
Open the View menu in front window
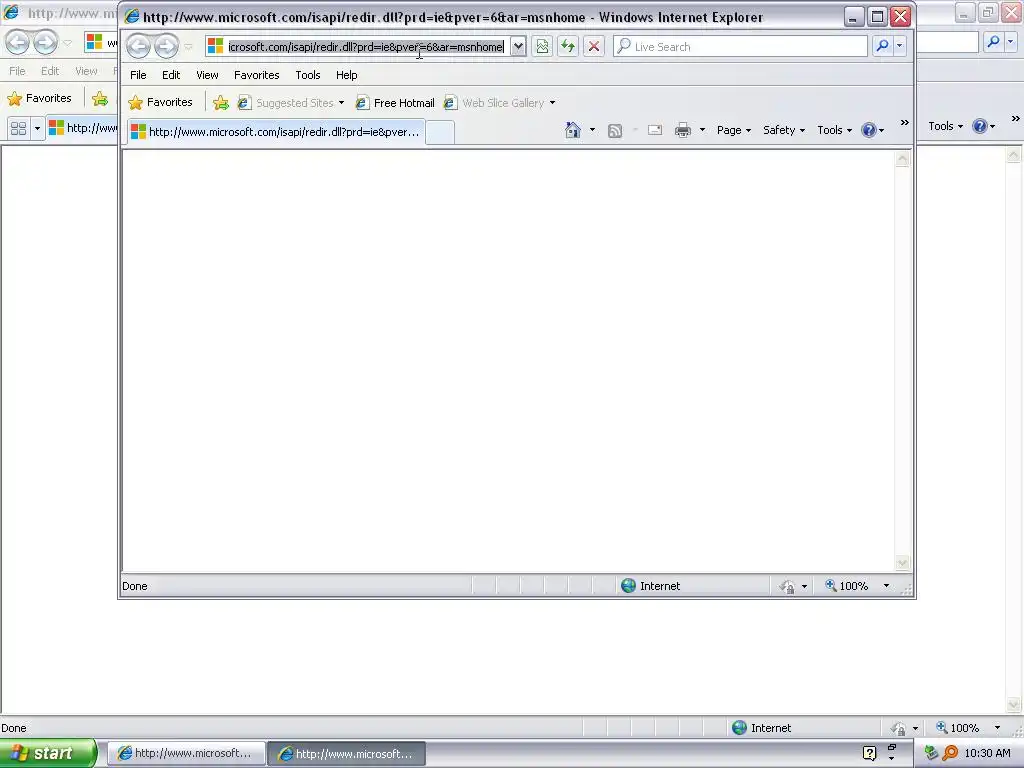pyautogui.click(x=208, y=75)
